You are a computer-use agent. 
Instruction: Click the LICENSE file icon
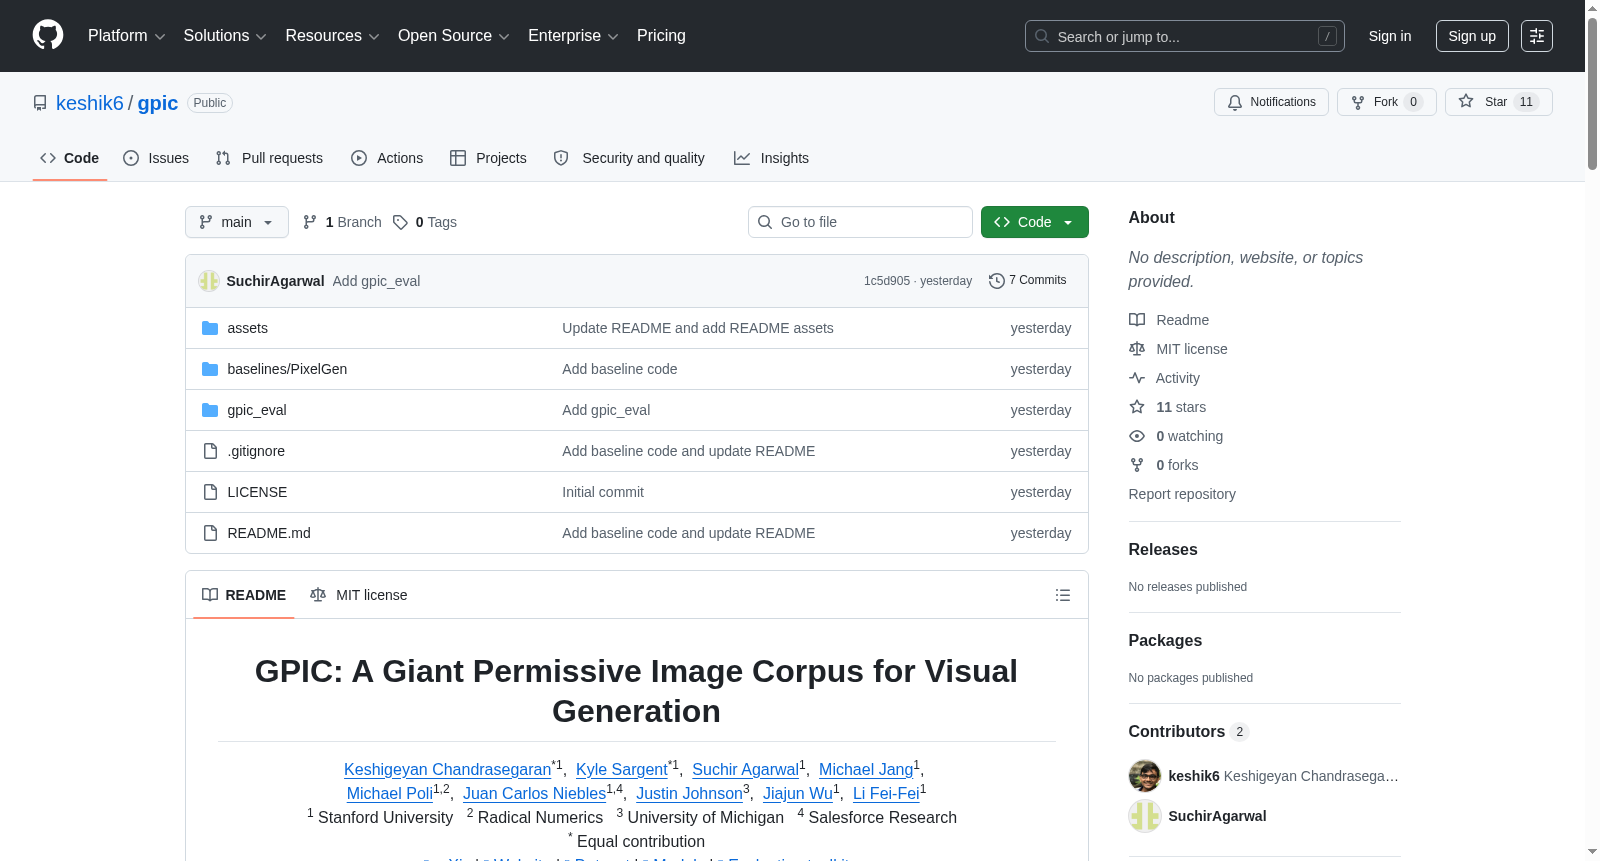coord(210,492)
